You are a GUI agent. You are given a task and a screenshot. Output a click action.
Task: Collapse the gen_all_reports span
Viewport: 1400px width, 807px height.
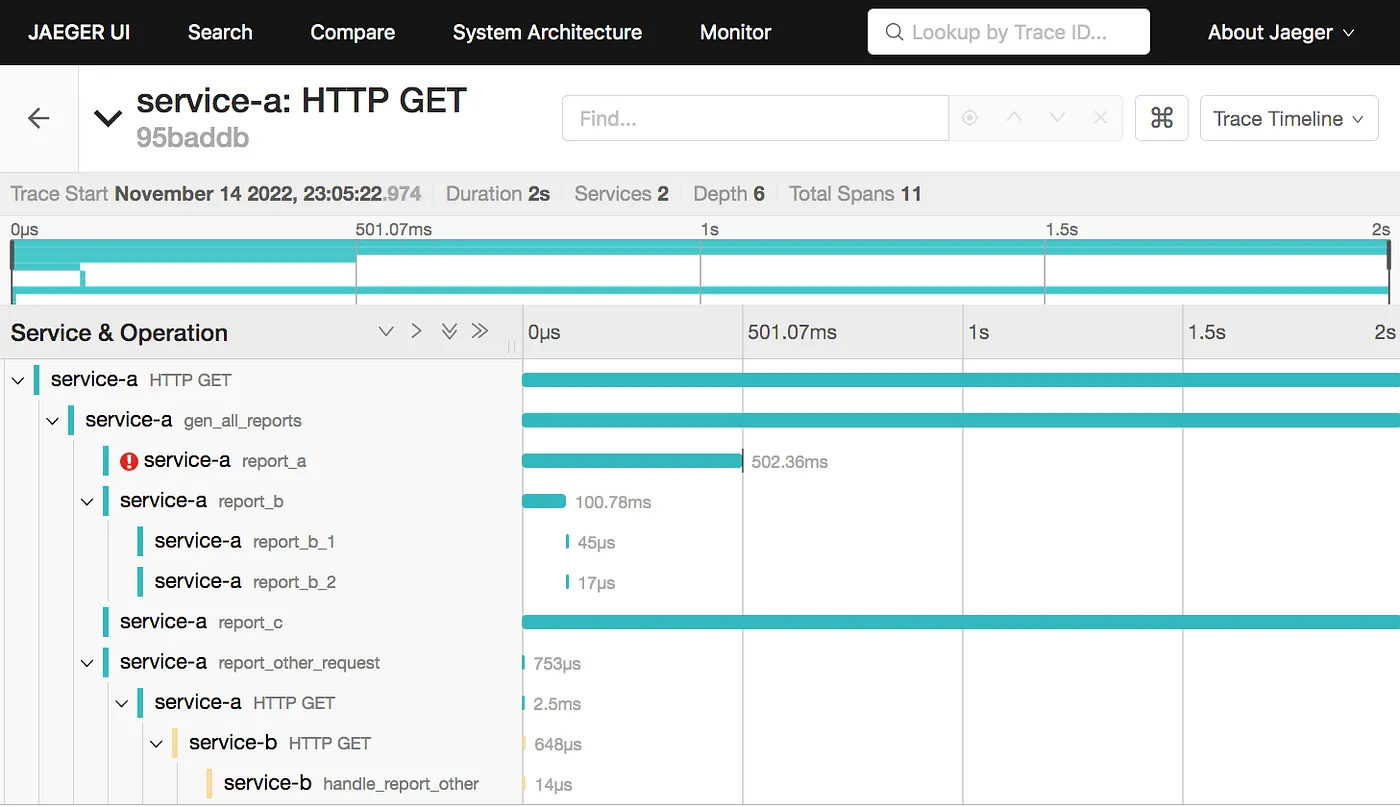(53, 421)
